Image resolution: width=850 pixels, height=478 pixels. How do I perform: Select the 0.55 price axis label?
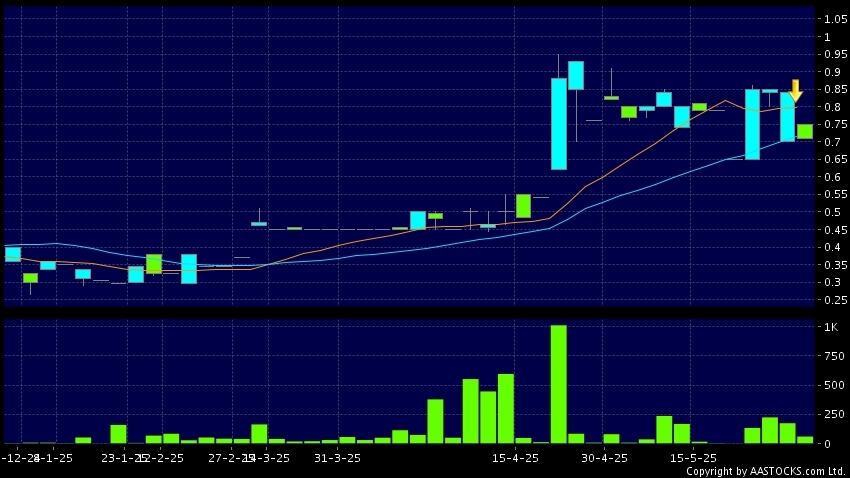pos(835,195)
